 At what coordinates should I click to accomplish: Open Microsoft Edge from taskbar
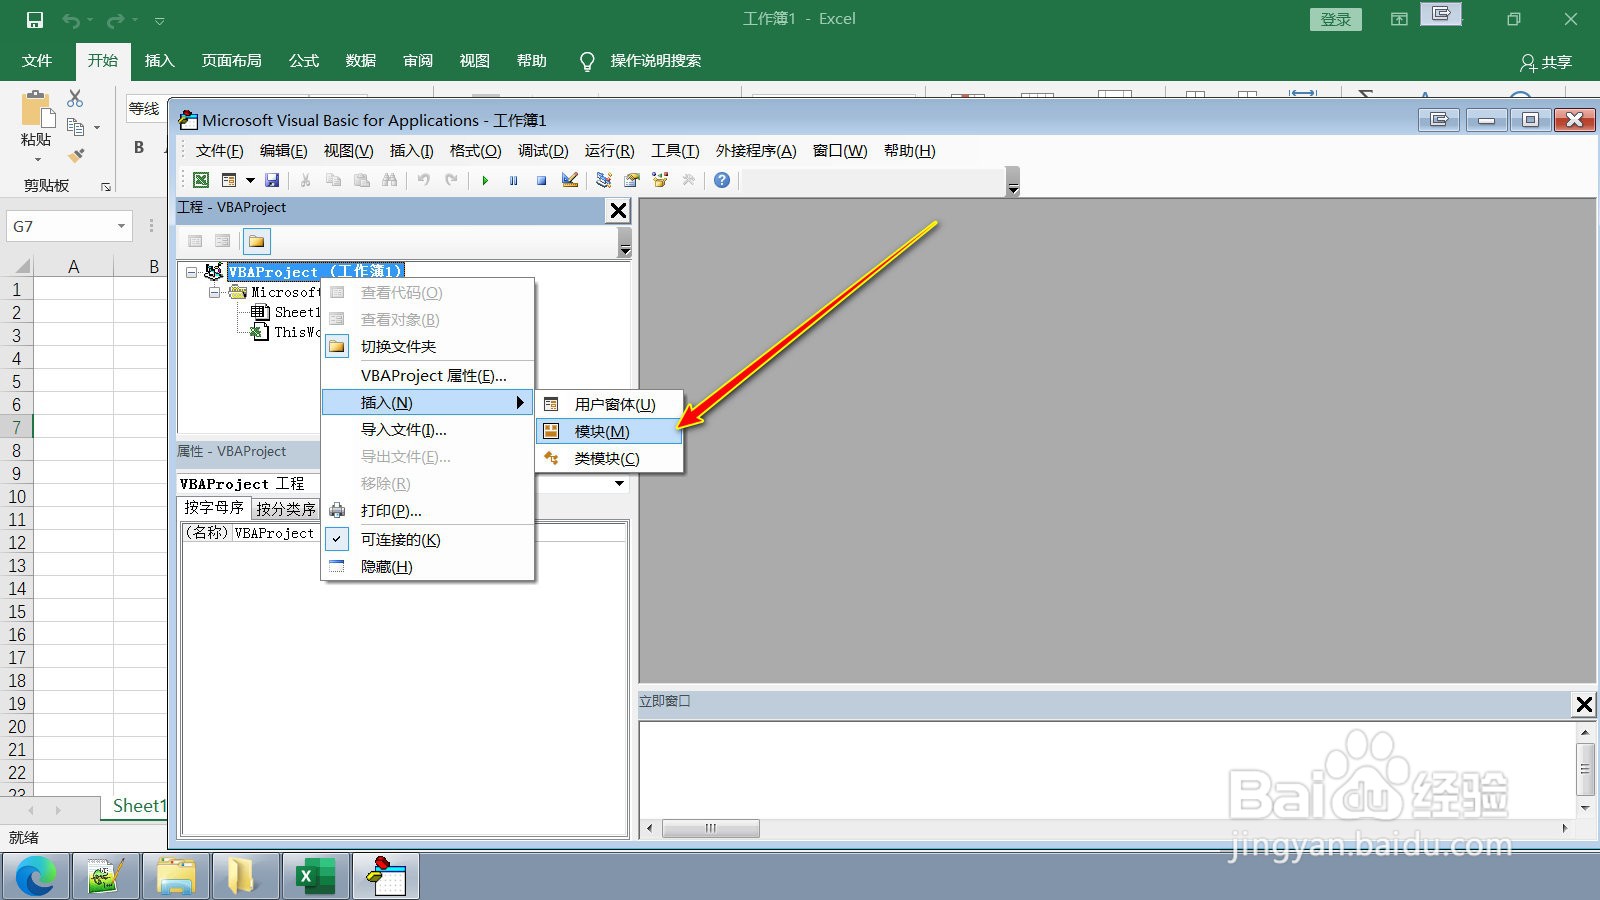(36, 877)
